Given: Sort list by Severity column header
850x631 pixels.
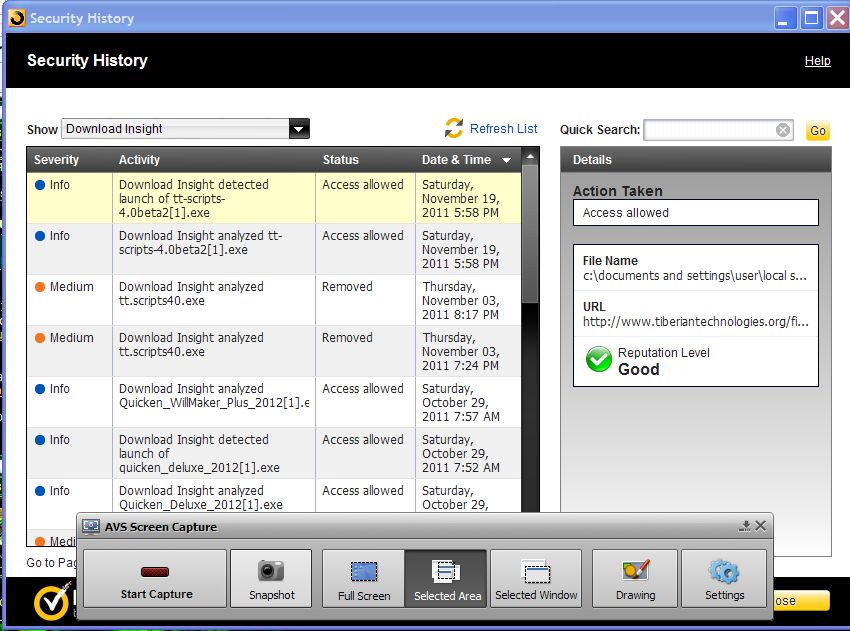Looking at the screenshot, I should tap(56, 160).
